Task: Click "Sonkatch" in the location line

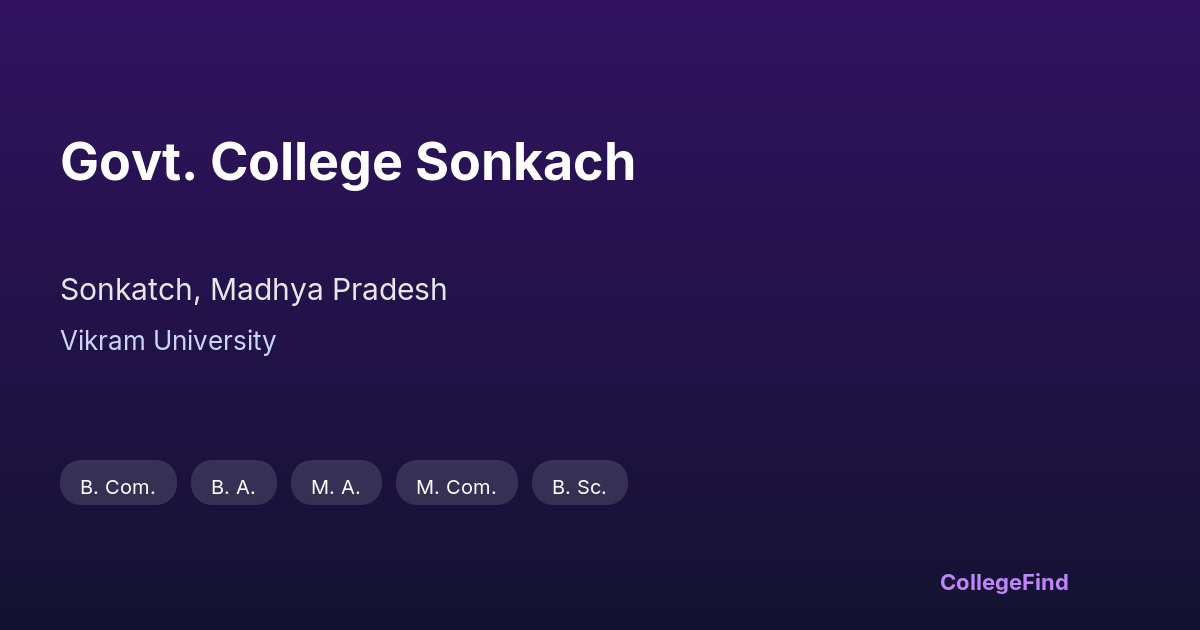Action: click(x=125, y=290)
